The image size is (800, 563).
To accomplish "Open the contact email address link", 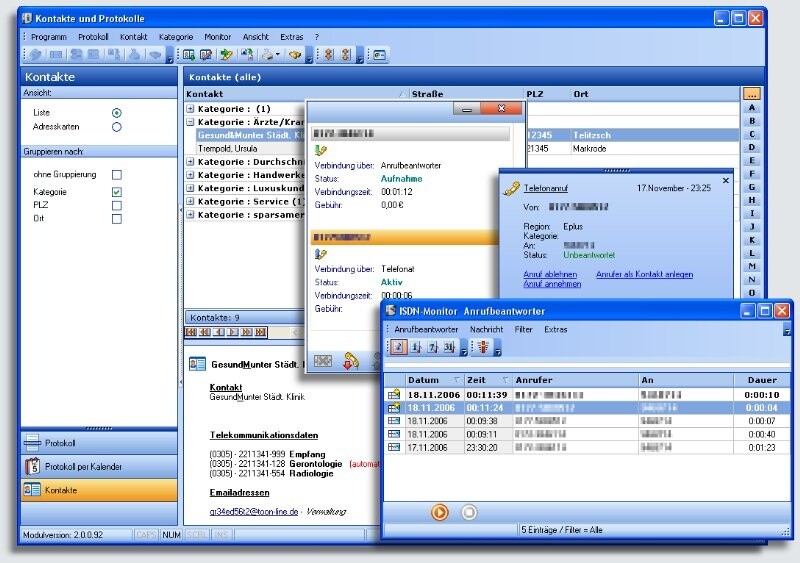I will pos(254,511).
